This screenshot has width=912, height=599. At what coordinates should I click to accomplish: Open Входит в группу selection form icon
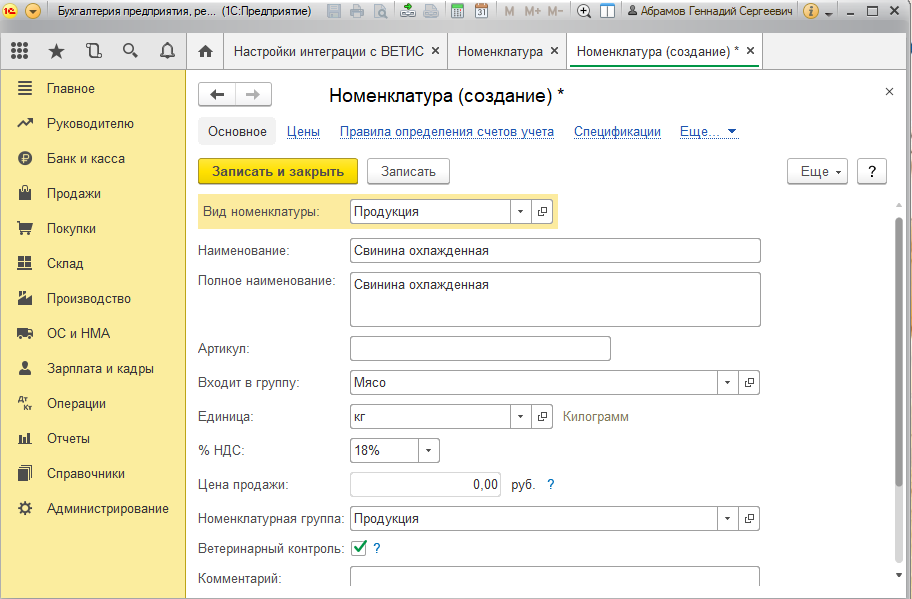[750, 382]
